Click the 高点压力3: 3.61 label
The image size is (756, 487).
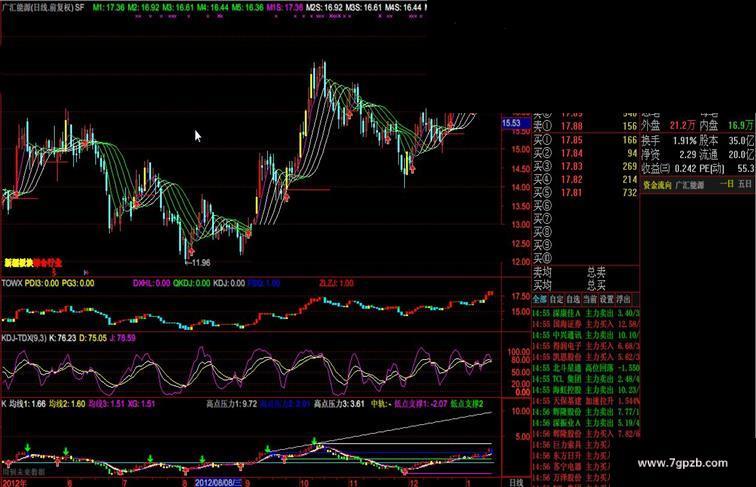click(x=339, y=404)
